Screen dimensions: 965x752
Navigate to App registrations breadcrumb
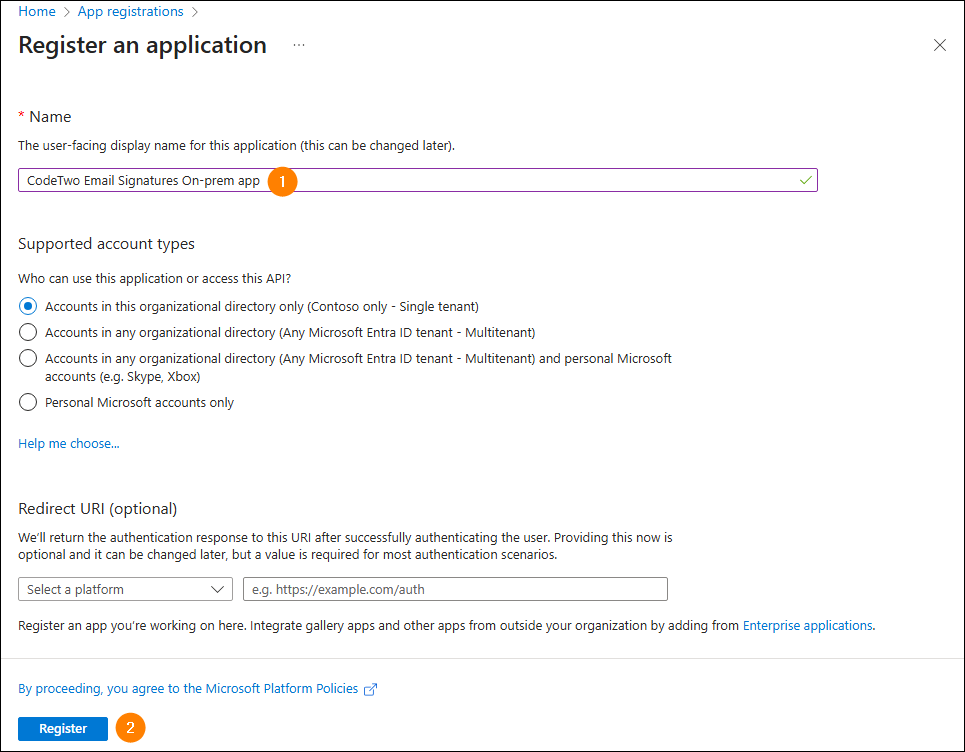pos(130,12)
